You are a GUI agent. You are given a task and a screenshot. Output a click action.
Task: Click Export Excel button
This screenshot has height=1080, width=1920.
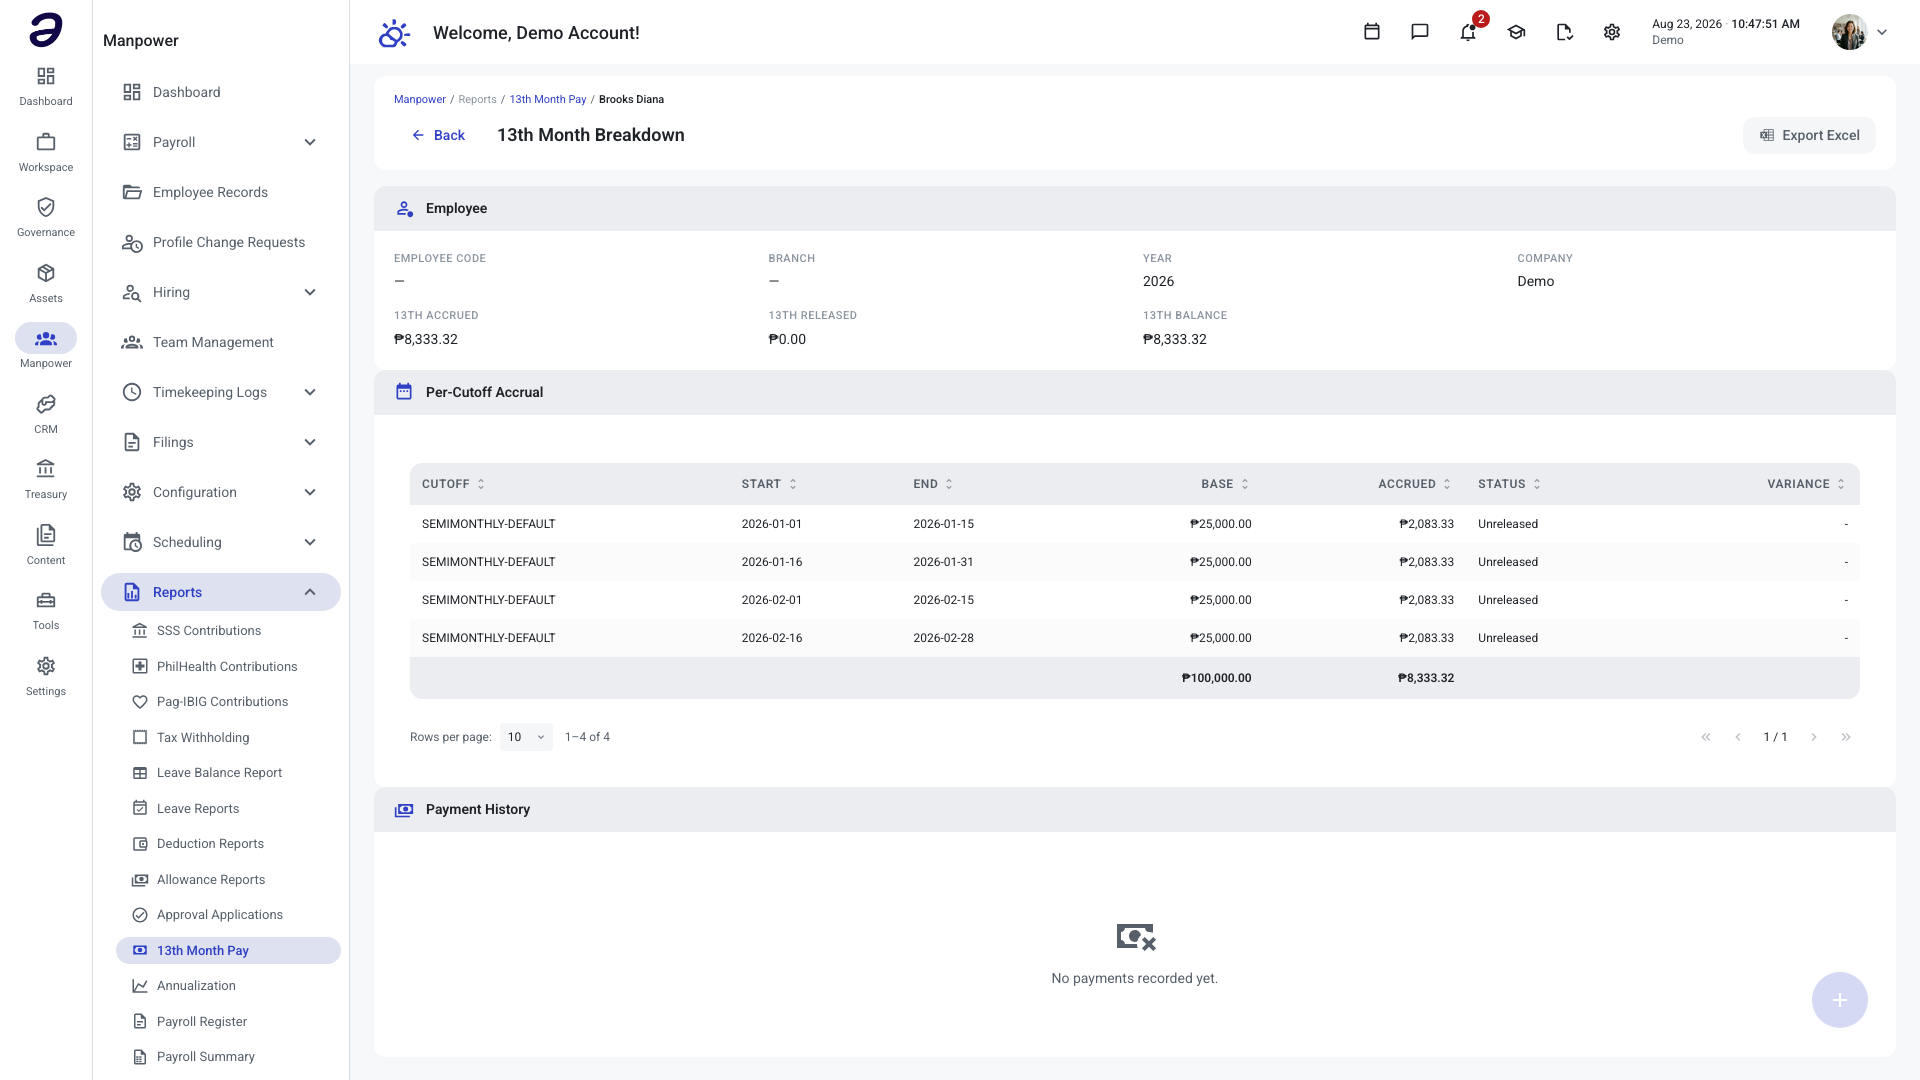point(1809,135)
